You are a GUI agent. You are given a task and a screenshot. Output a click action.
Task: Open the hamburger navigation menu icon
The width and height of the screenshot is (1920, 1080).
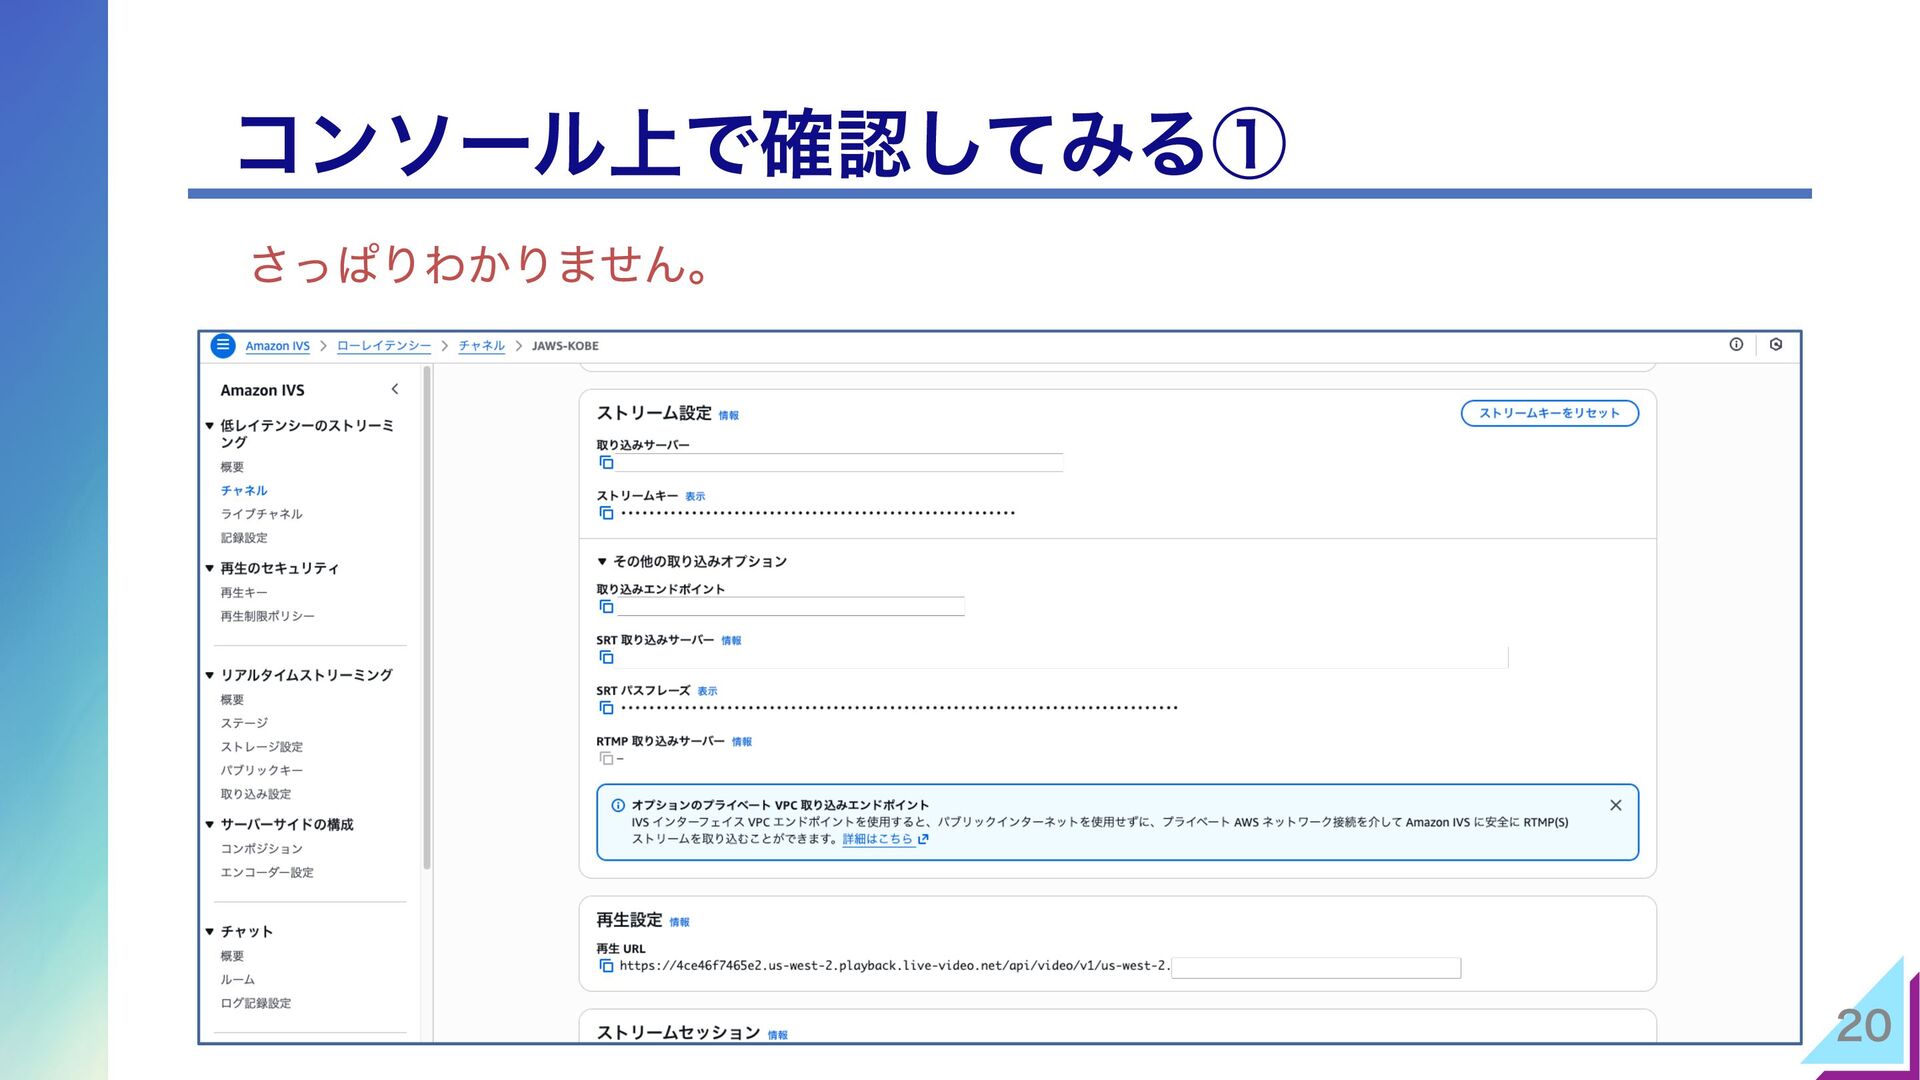tap(223, 345)
